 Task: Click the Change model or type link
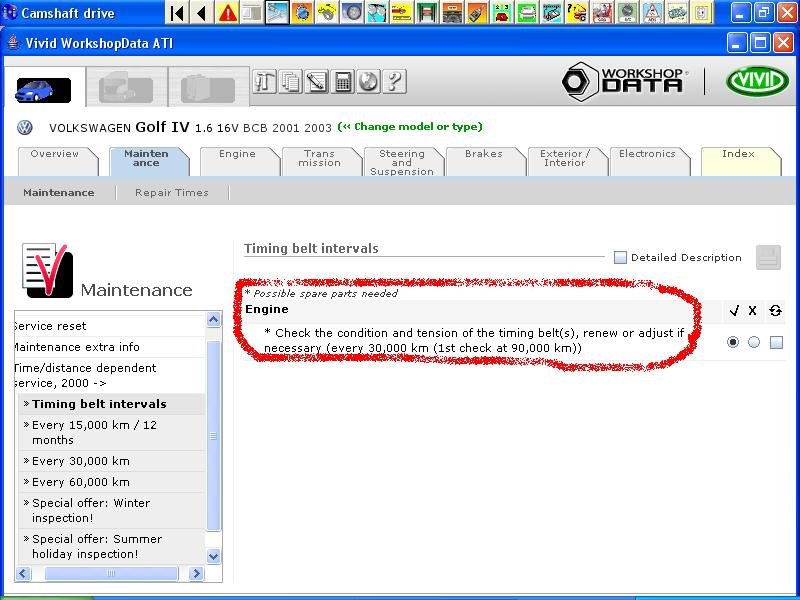tap(410, 127)
